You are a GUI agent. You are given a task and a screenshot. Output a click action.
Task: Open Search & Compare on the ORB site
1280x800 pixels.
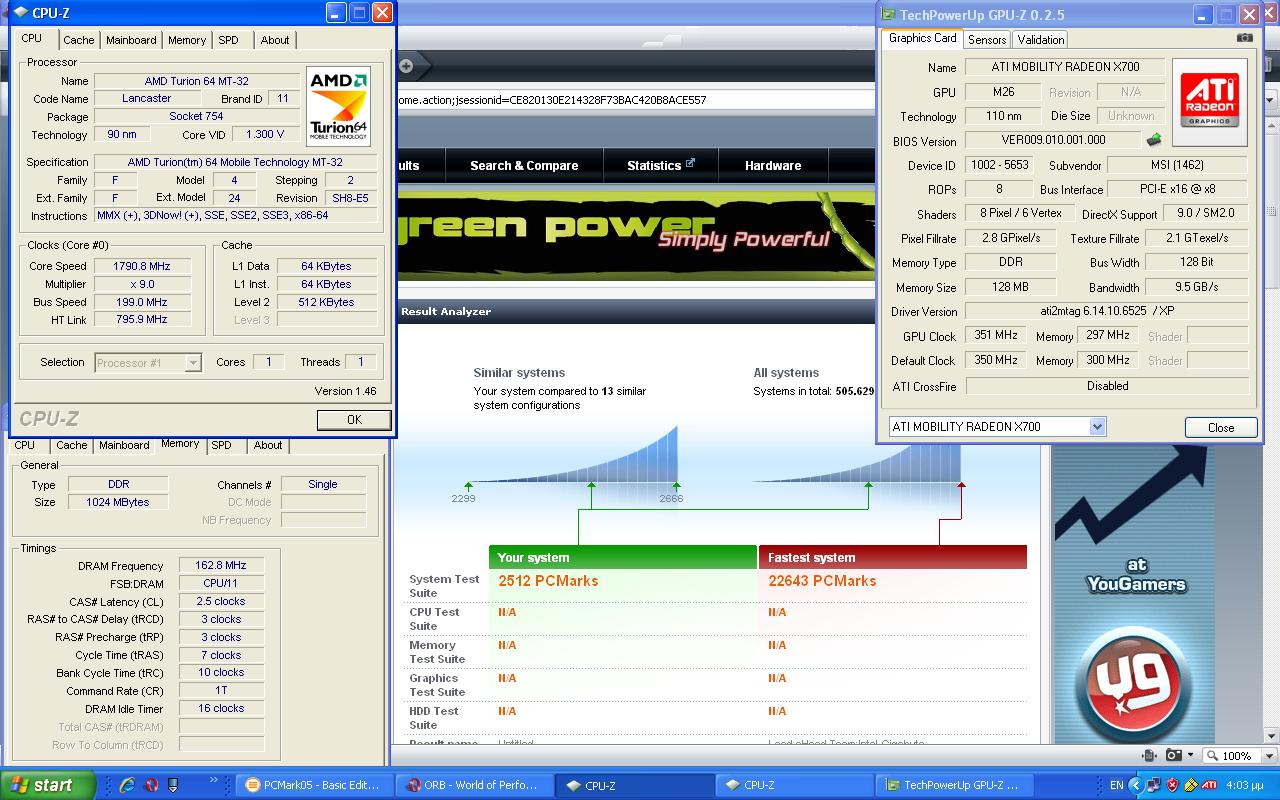tap(524, 165)
